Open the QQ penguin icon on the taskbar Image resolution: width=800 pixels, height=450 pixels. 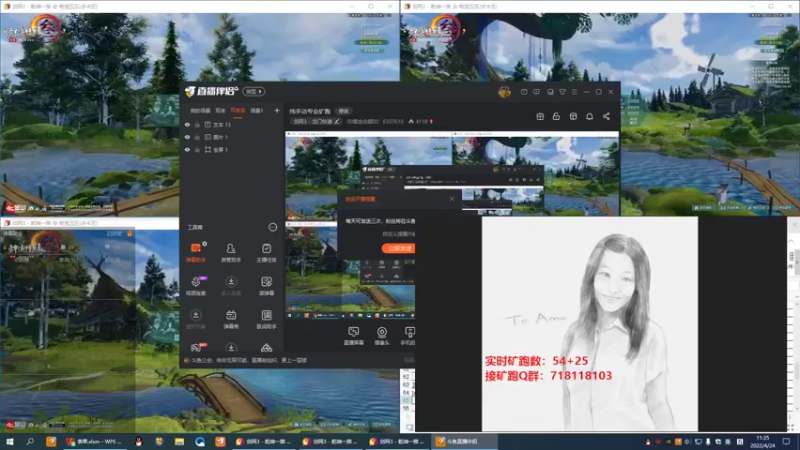click(x=138, y=442)
